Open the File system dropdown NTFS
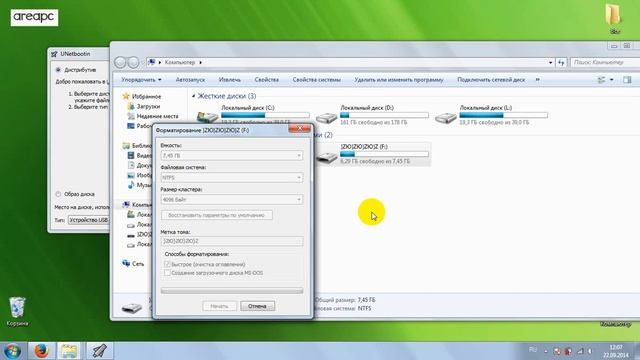Viewport: 640px width, 360px height. tap(232, 178)
